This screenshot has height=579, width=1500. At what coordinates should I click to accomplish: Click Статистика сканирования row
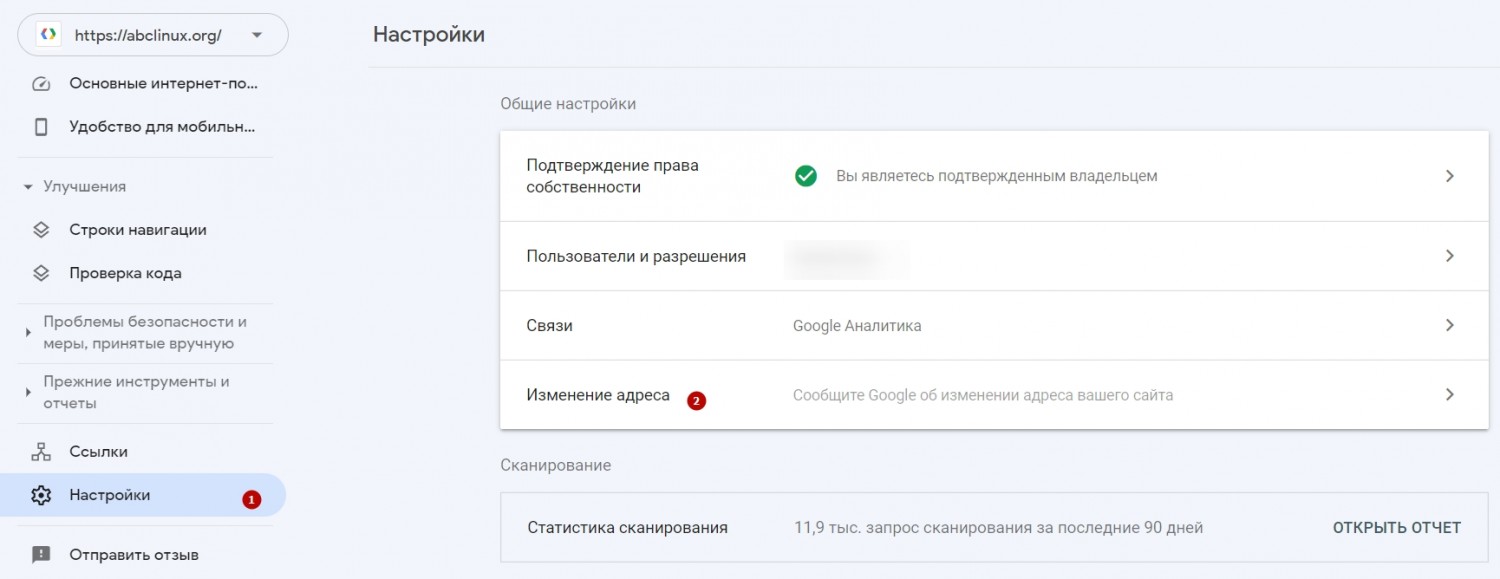coord(627,527)
